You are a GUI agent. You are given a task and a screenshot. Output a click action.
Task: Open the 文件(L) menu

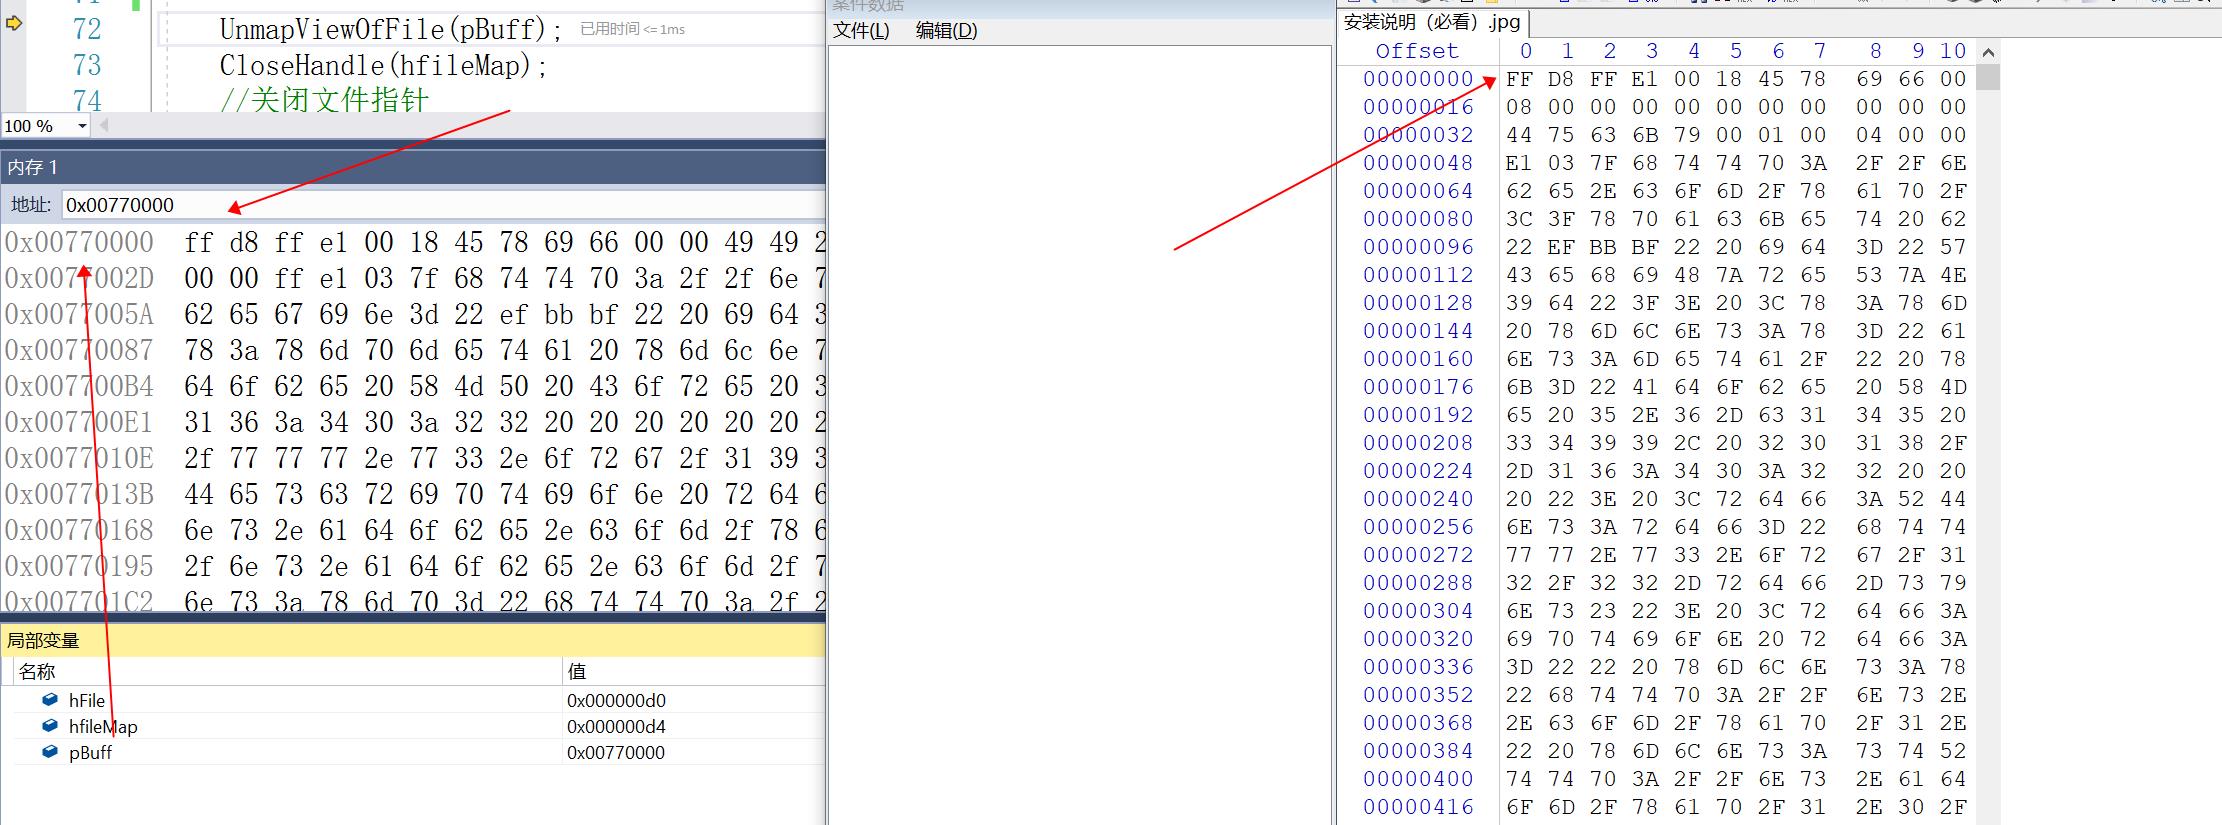point(861,31)
